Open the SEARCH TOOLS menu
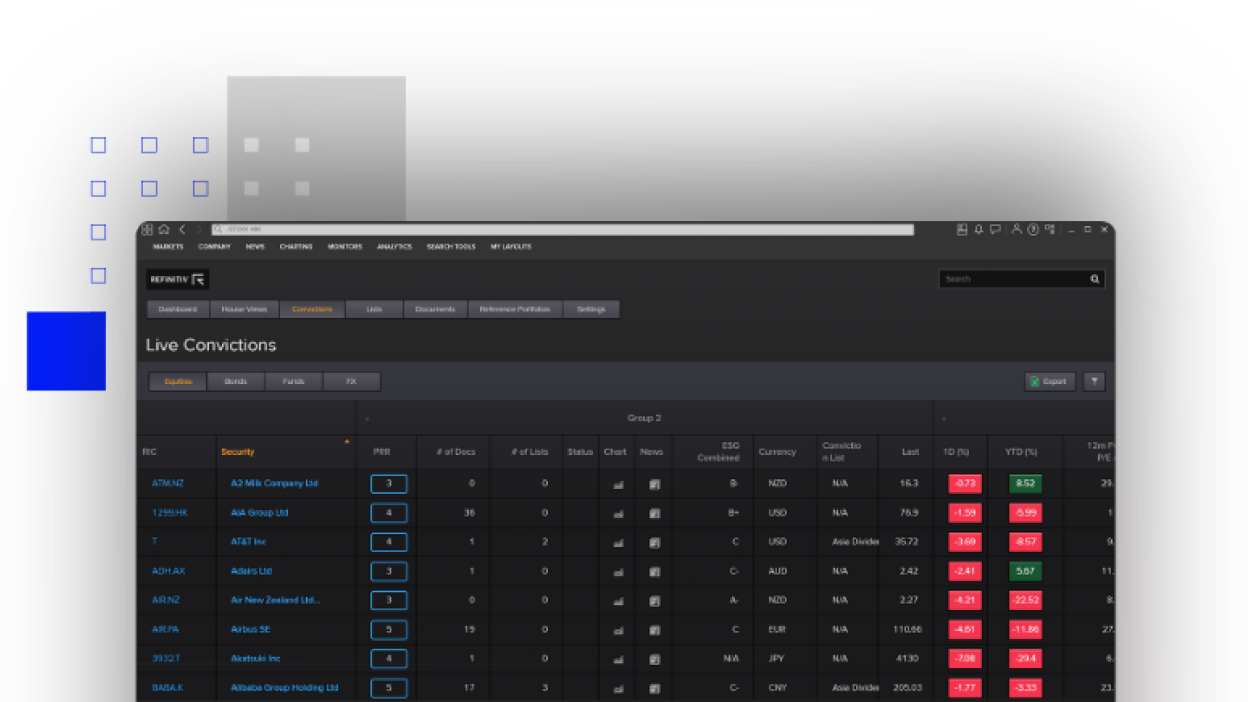This screenshot has height=702, width=1248. (451, 246)
